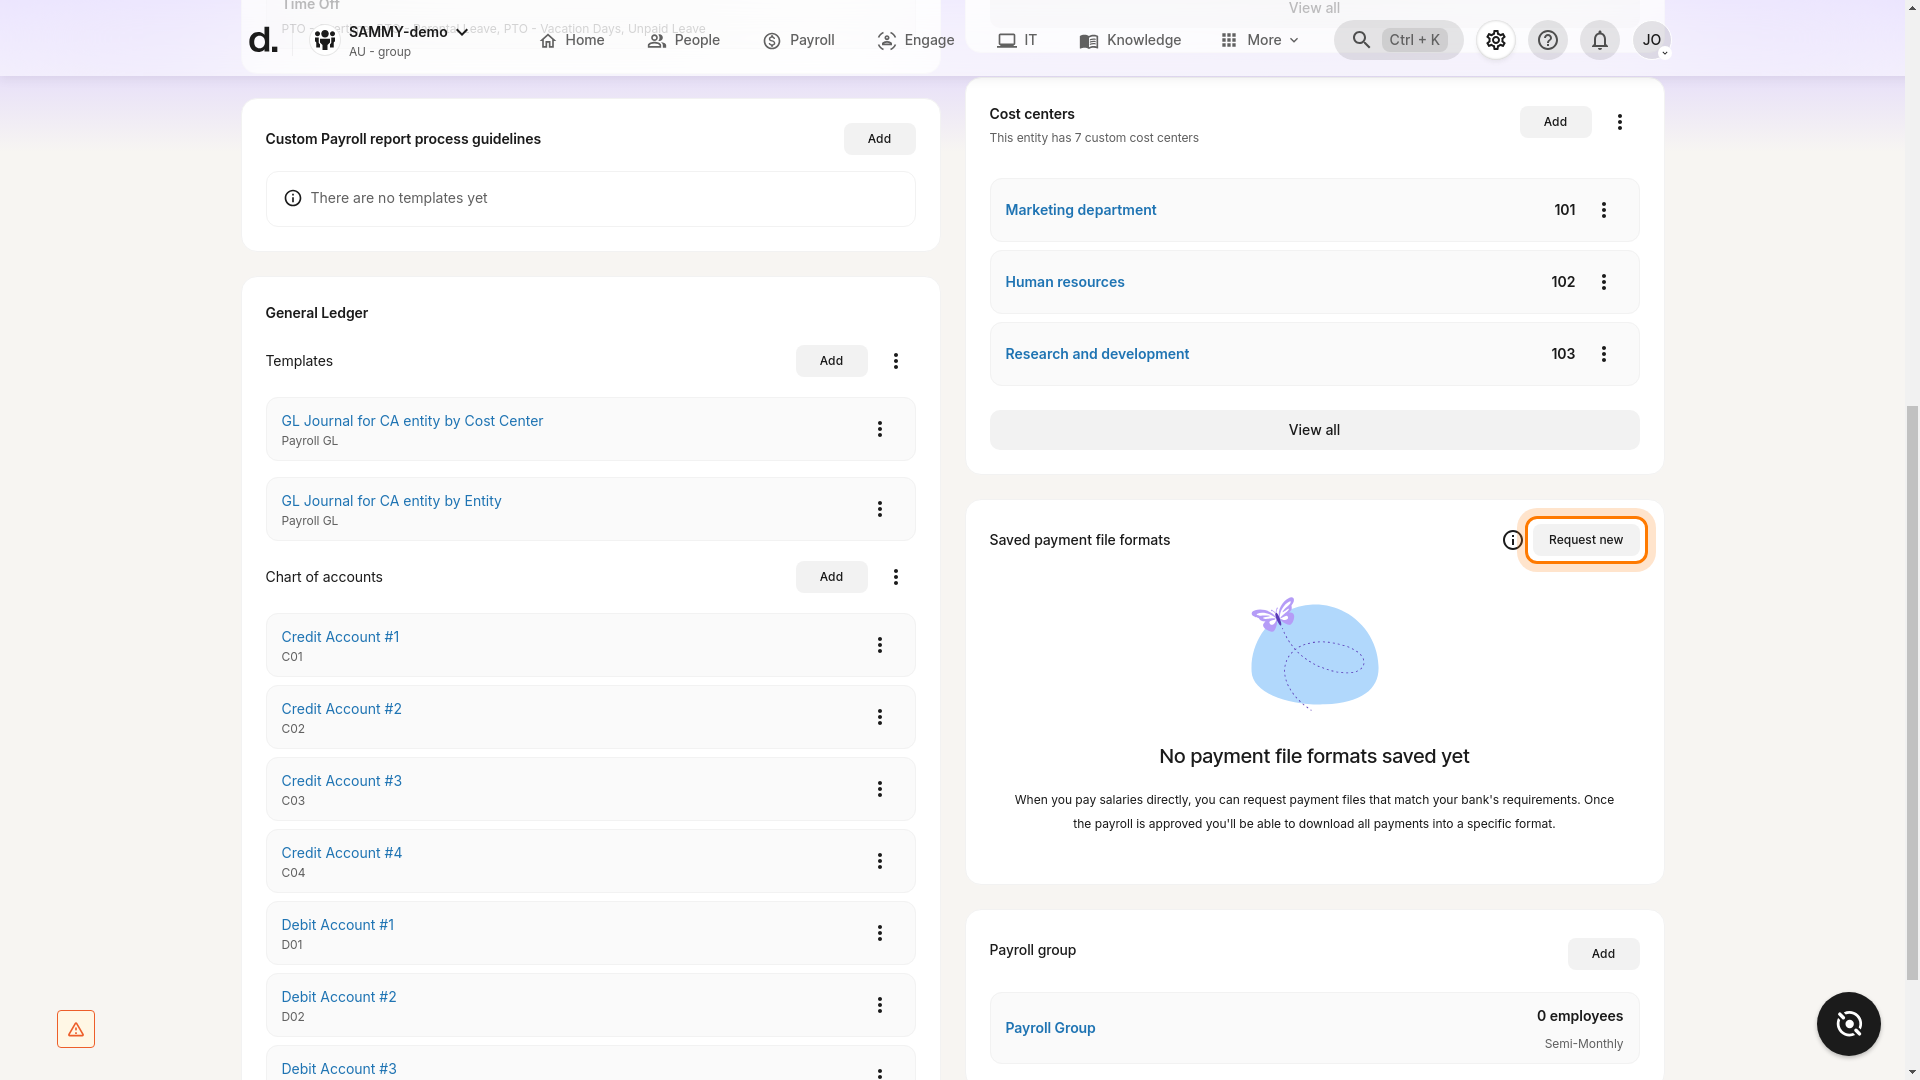
Task: Expand the More navigation dropdown
Action: tap(1259, 40)
